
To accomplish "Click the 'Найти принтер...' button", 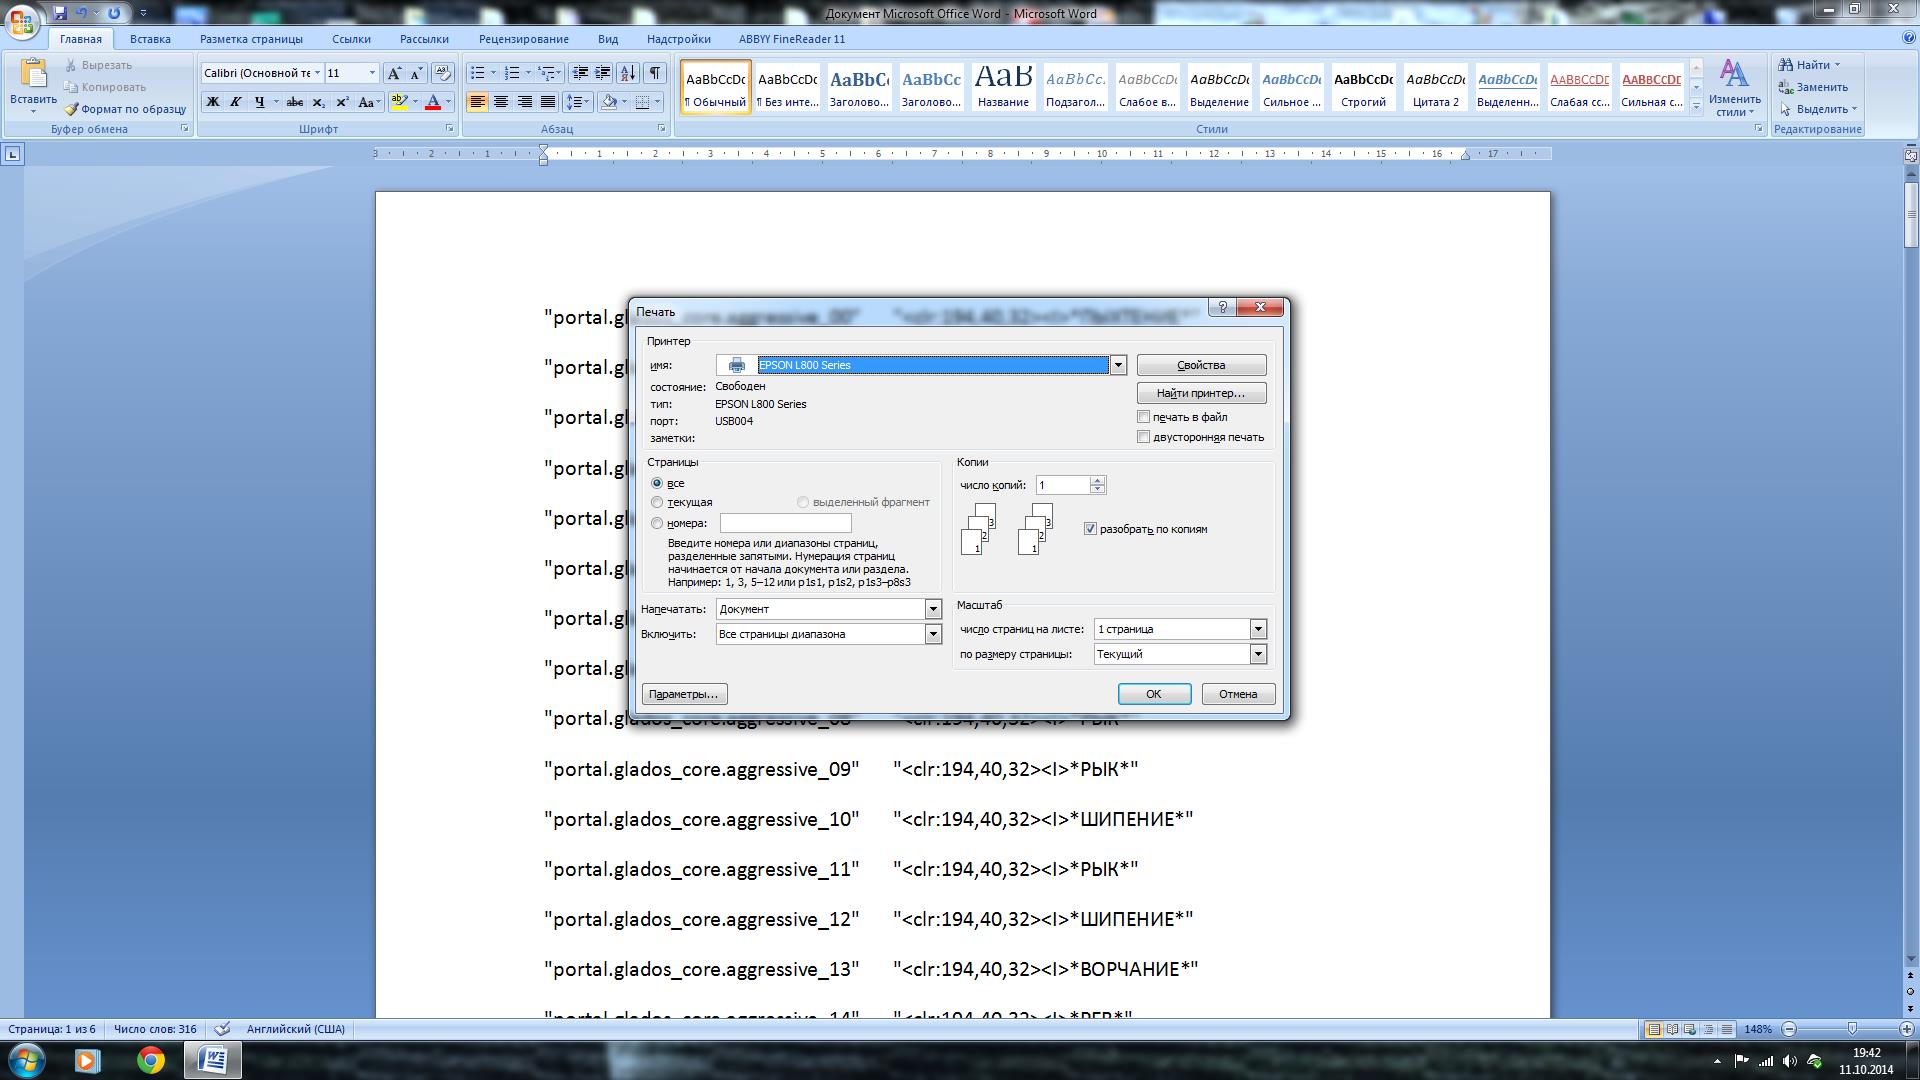I will [1201, 393].
